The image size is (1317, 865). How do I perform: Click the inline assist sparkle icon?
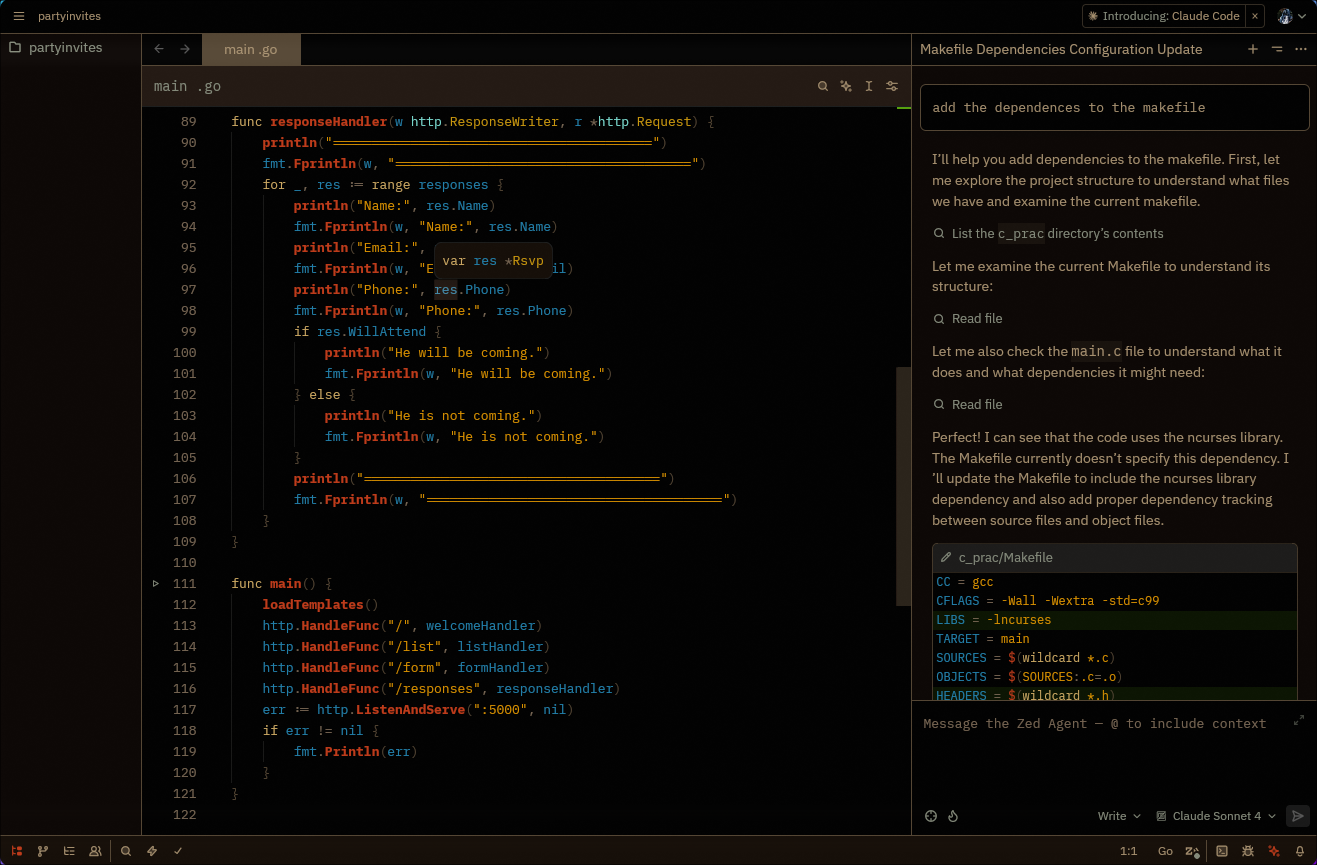846,86
